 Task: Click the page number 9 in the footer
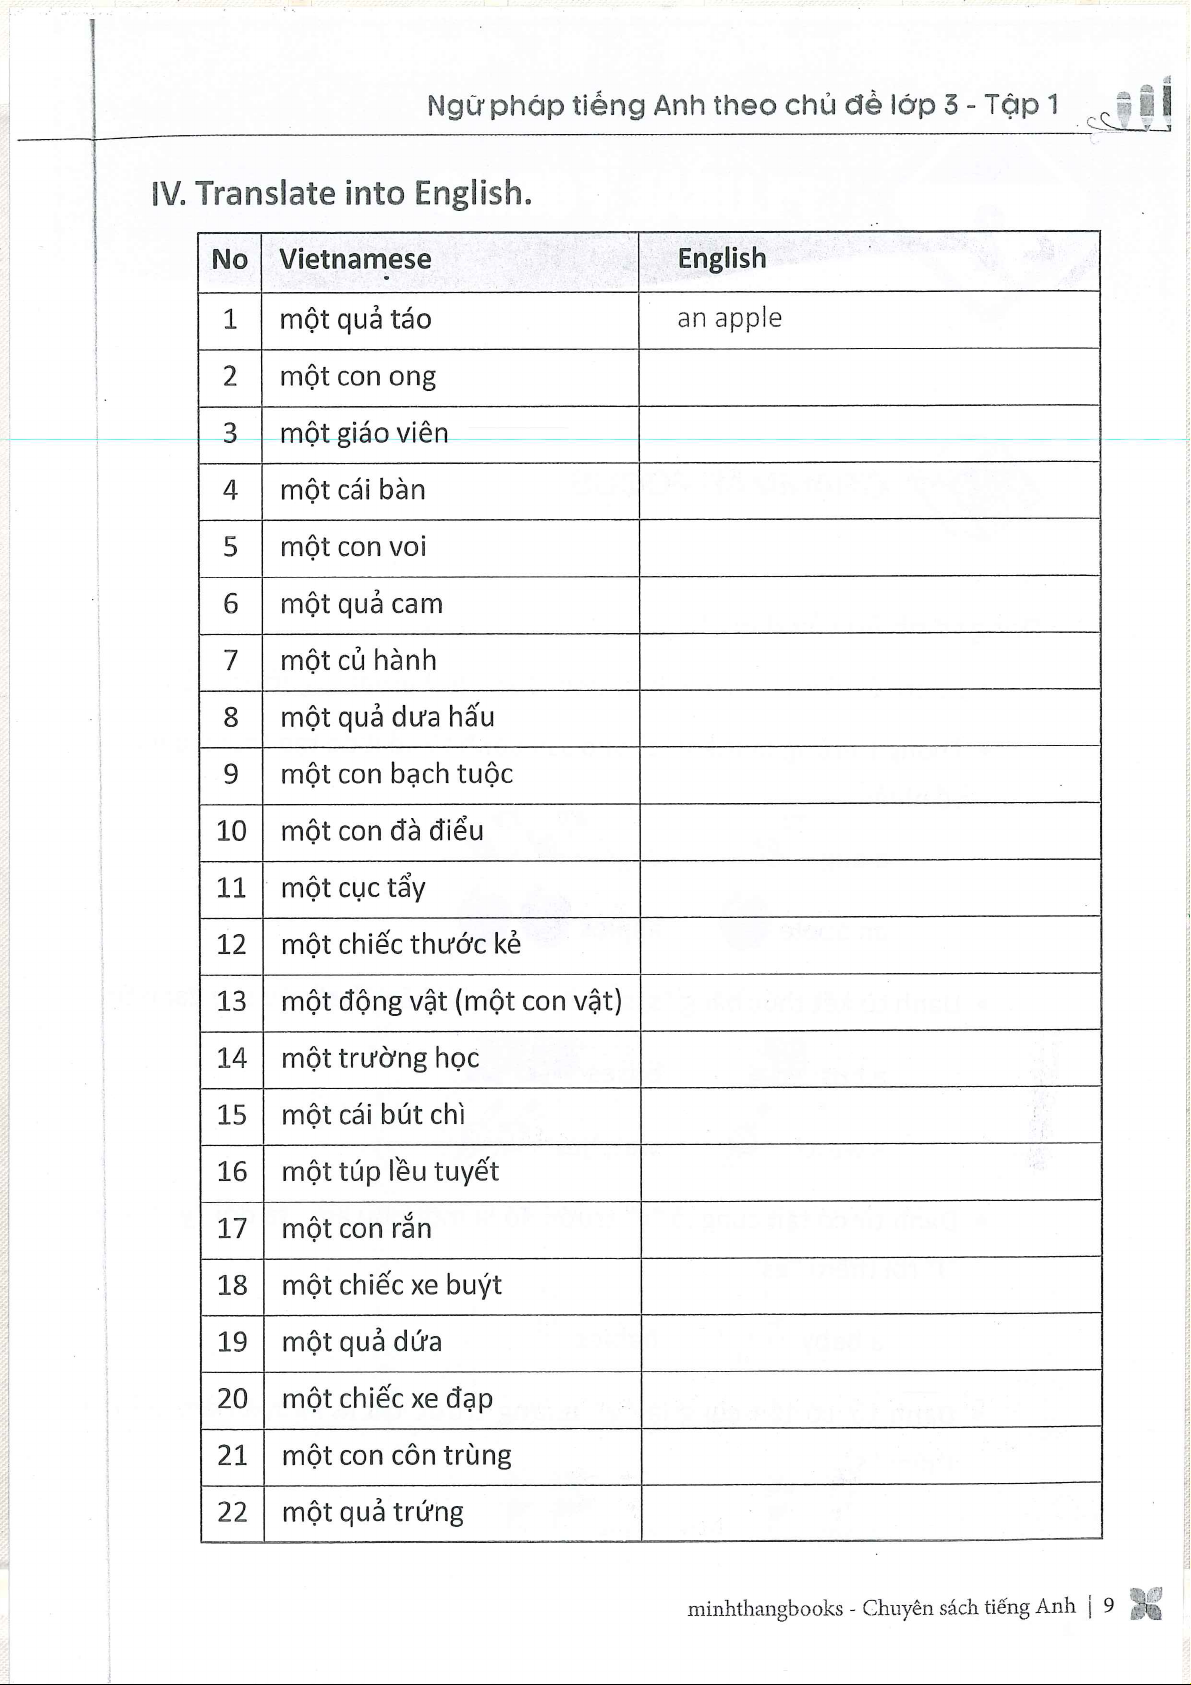click(1108, 1606)
